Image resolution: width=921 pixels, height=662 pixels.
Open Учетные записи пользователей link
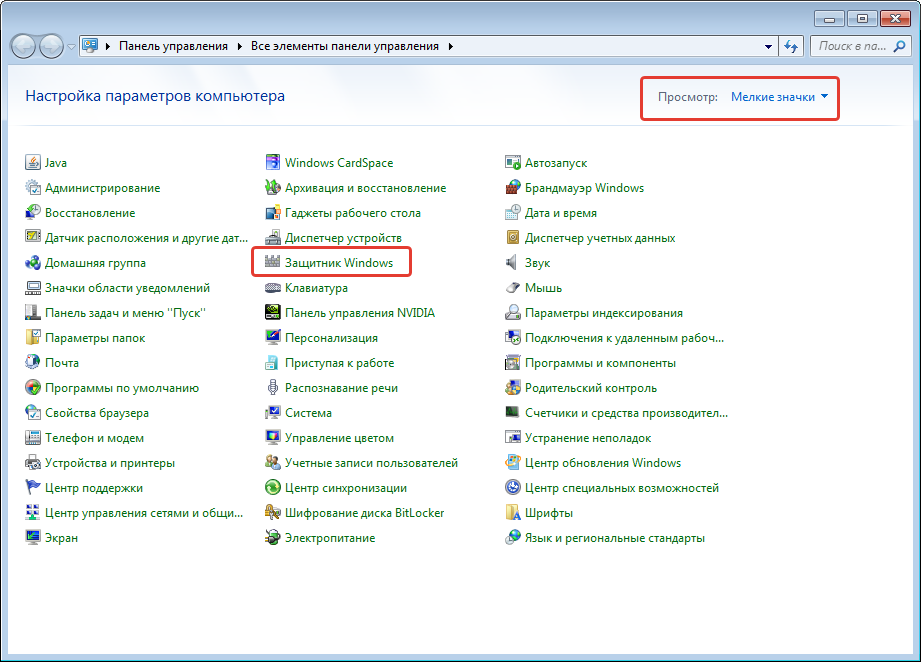371,463
